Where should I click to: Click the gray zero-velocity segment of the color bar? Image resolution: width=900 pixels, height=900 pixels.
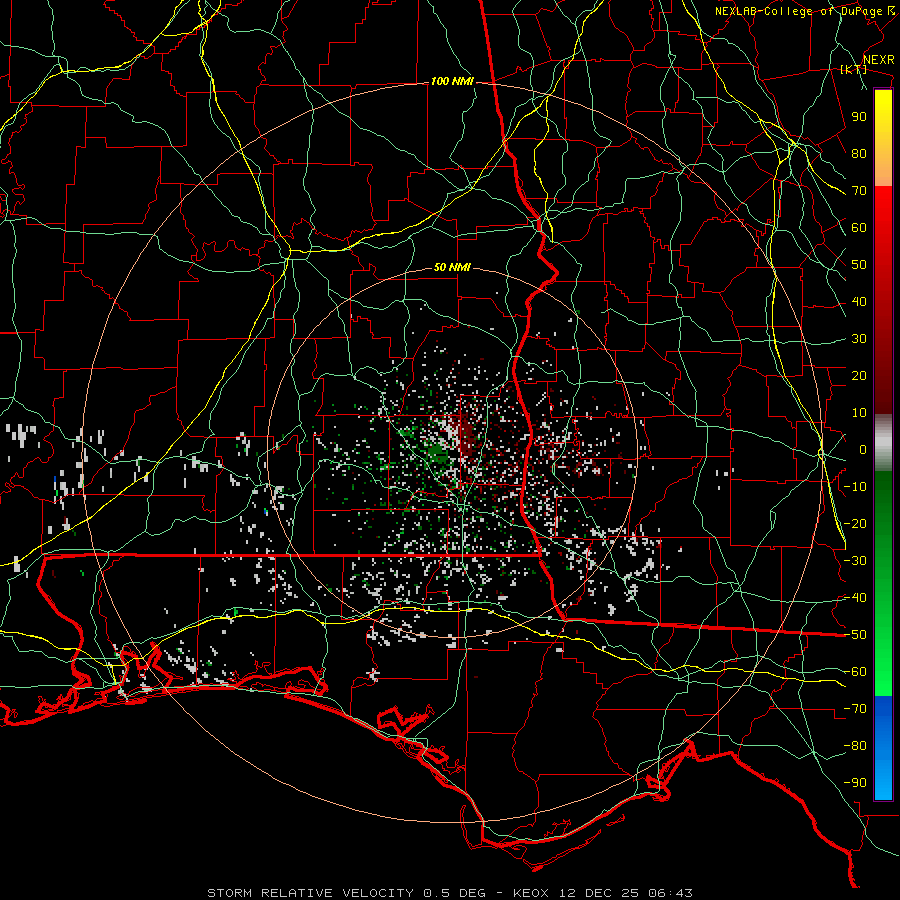tap(883, 442)
